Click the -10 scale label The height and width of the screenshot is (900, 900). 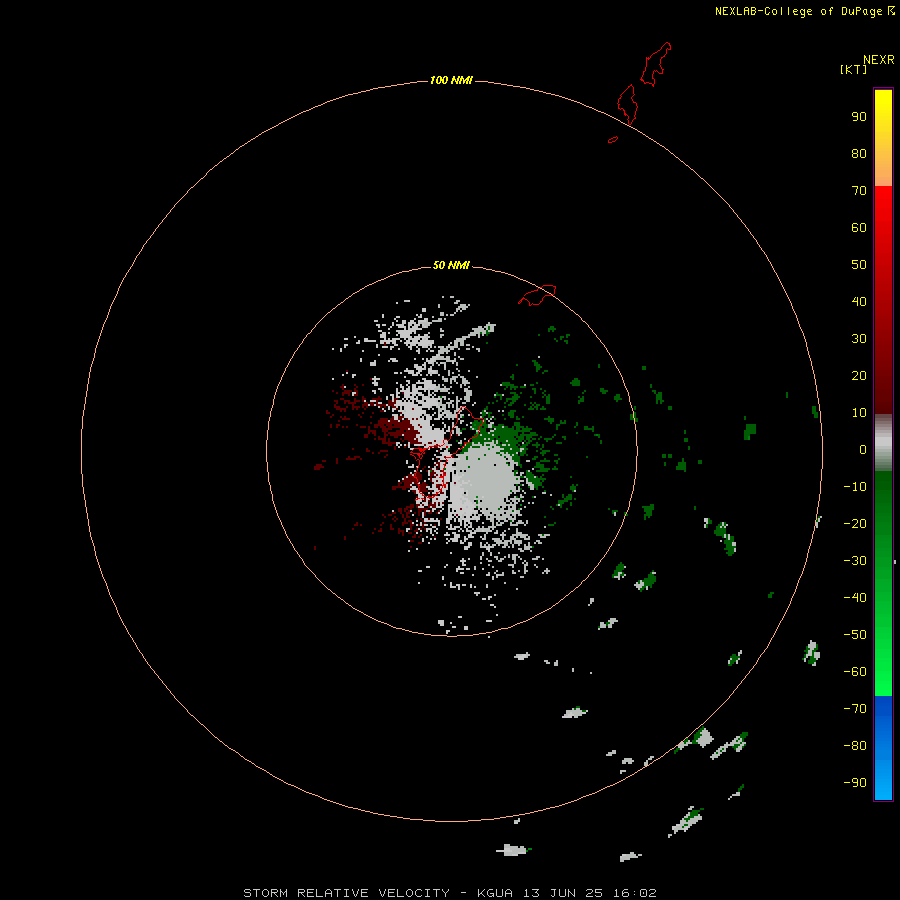[855, 487]
